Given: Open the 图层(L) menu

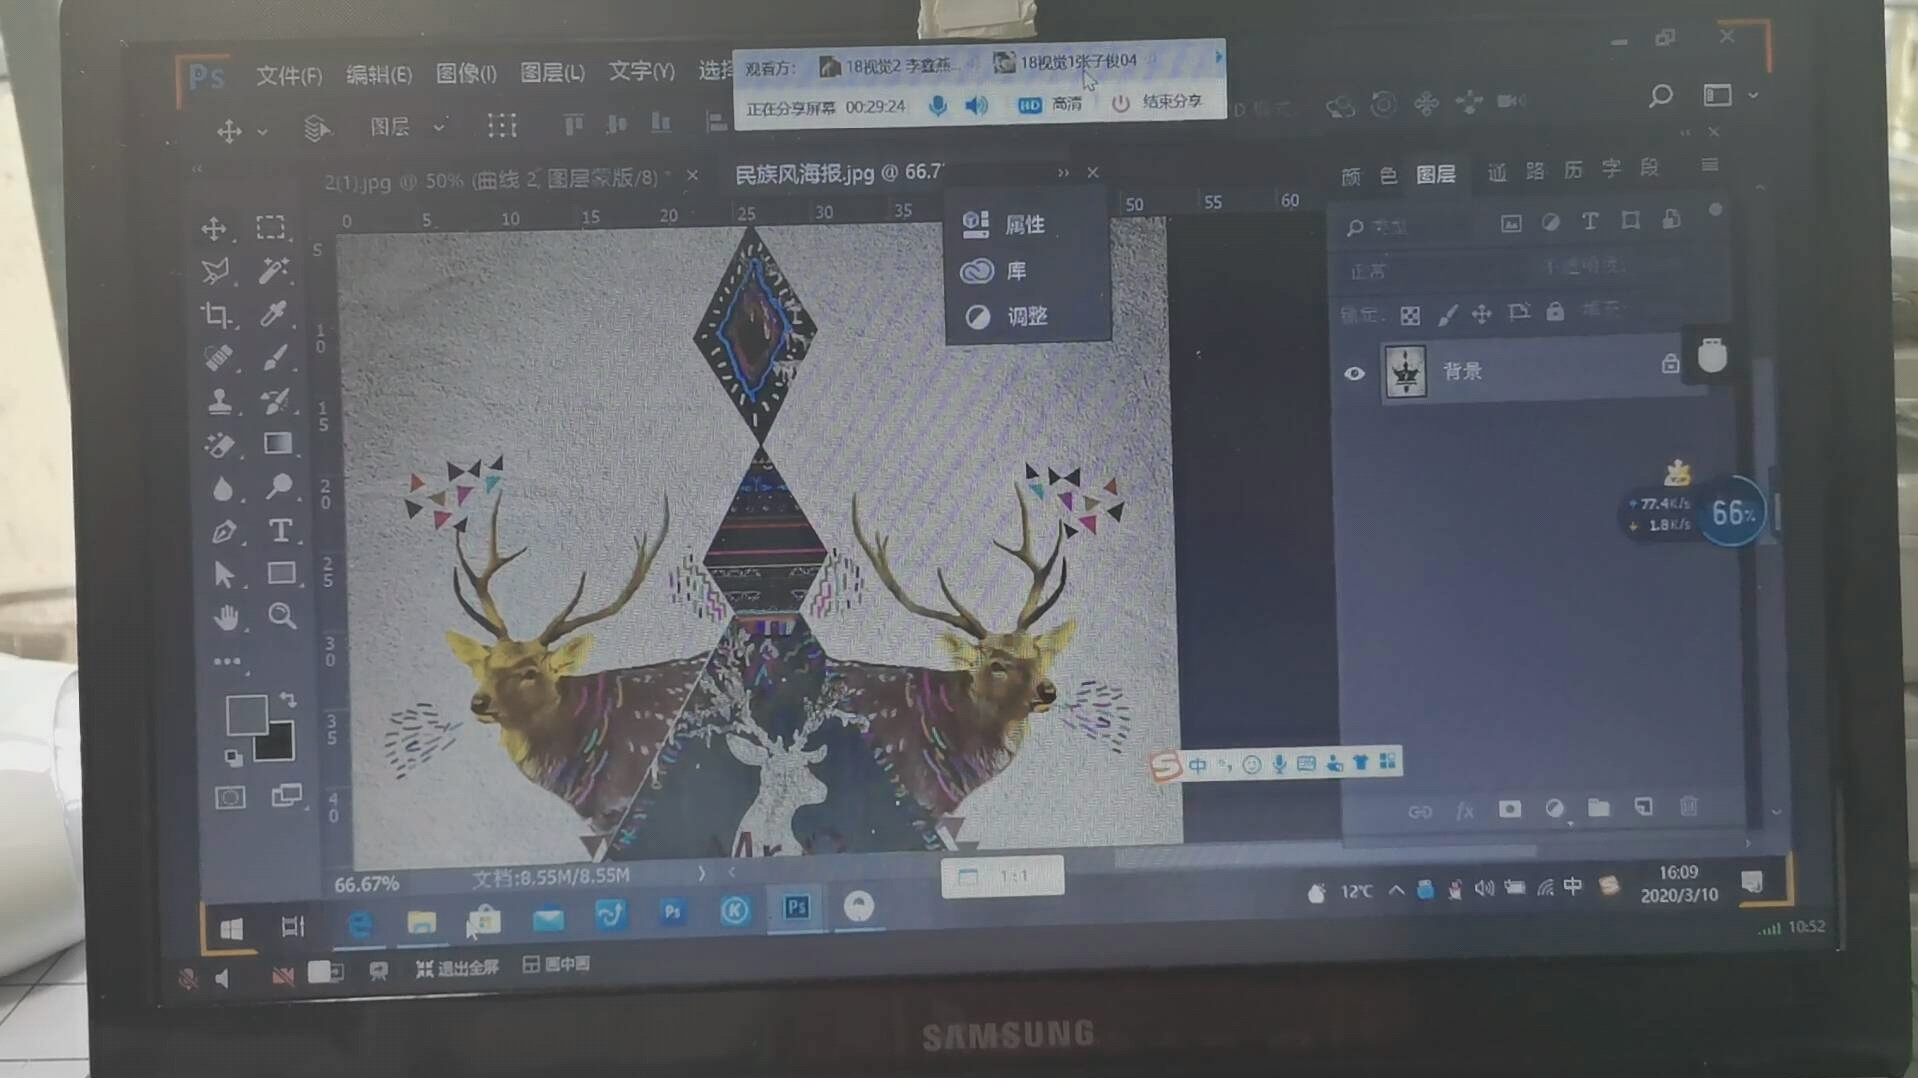Looking at the screenshot, I should coord(552,72).
